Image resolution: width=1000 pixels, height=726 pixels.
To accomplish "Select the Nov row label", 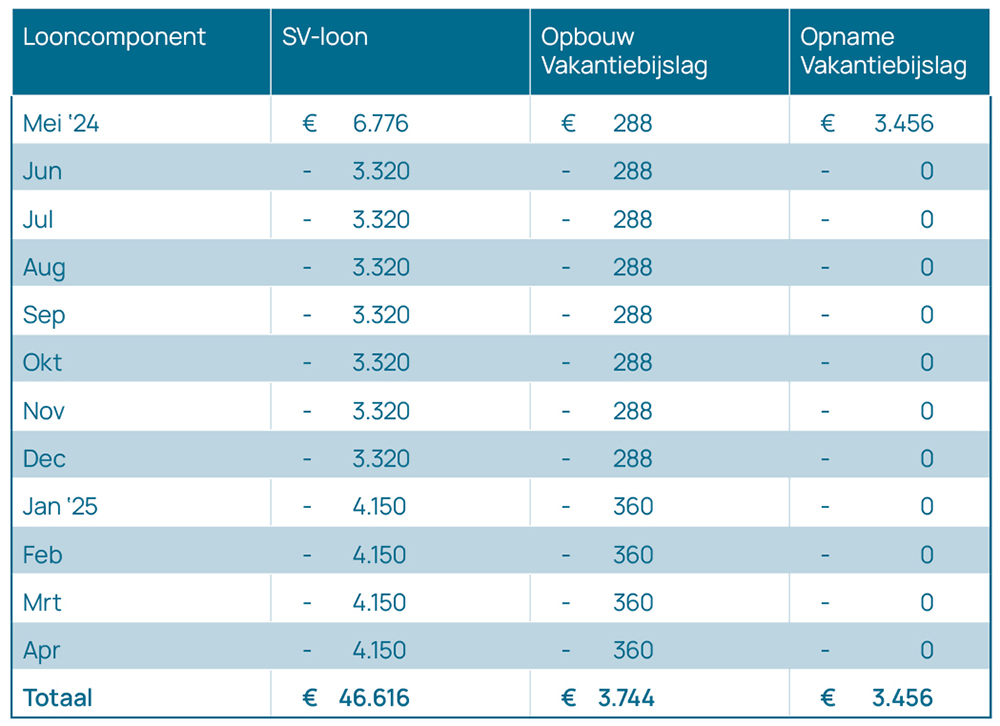I will click(x=44, y=410).
